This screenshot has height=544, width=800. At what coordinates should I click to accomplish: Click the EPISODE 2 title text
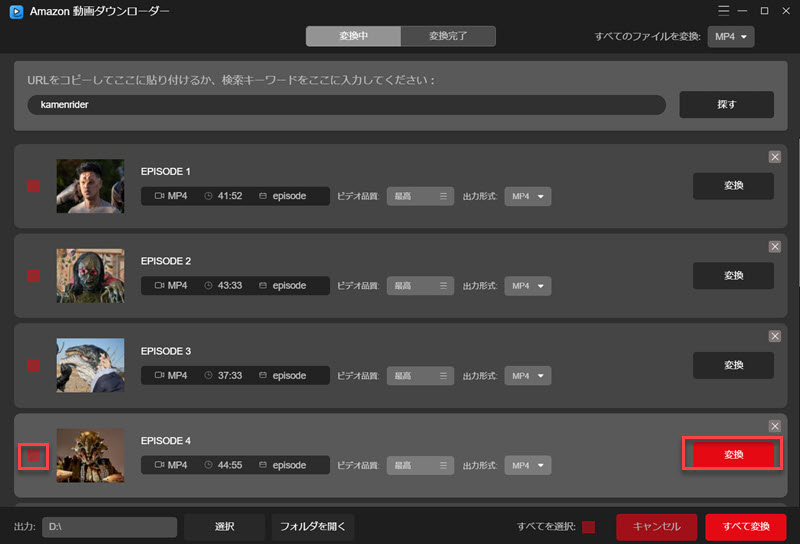click(166, 261)
